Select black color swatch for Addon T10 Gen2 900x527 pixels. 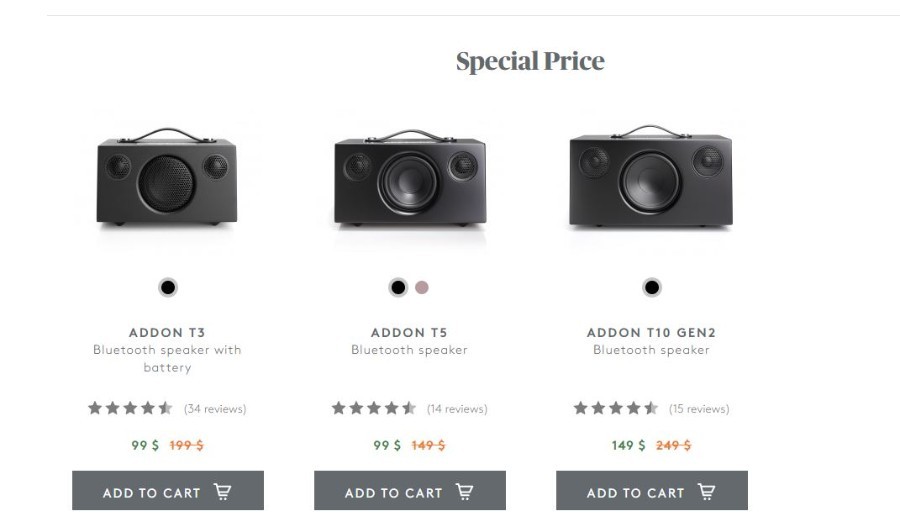[651, 287]
